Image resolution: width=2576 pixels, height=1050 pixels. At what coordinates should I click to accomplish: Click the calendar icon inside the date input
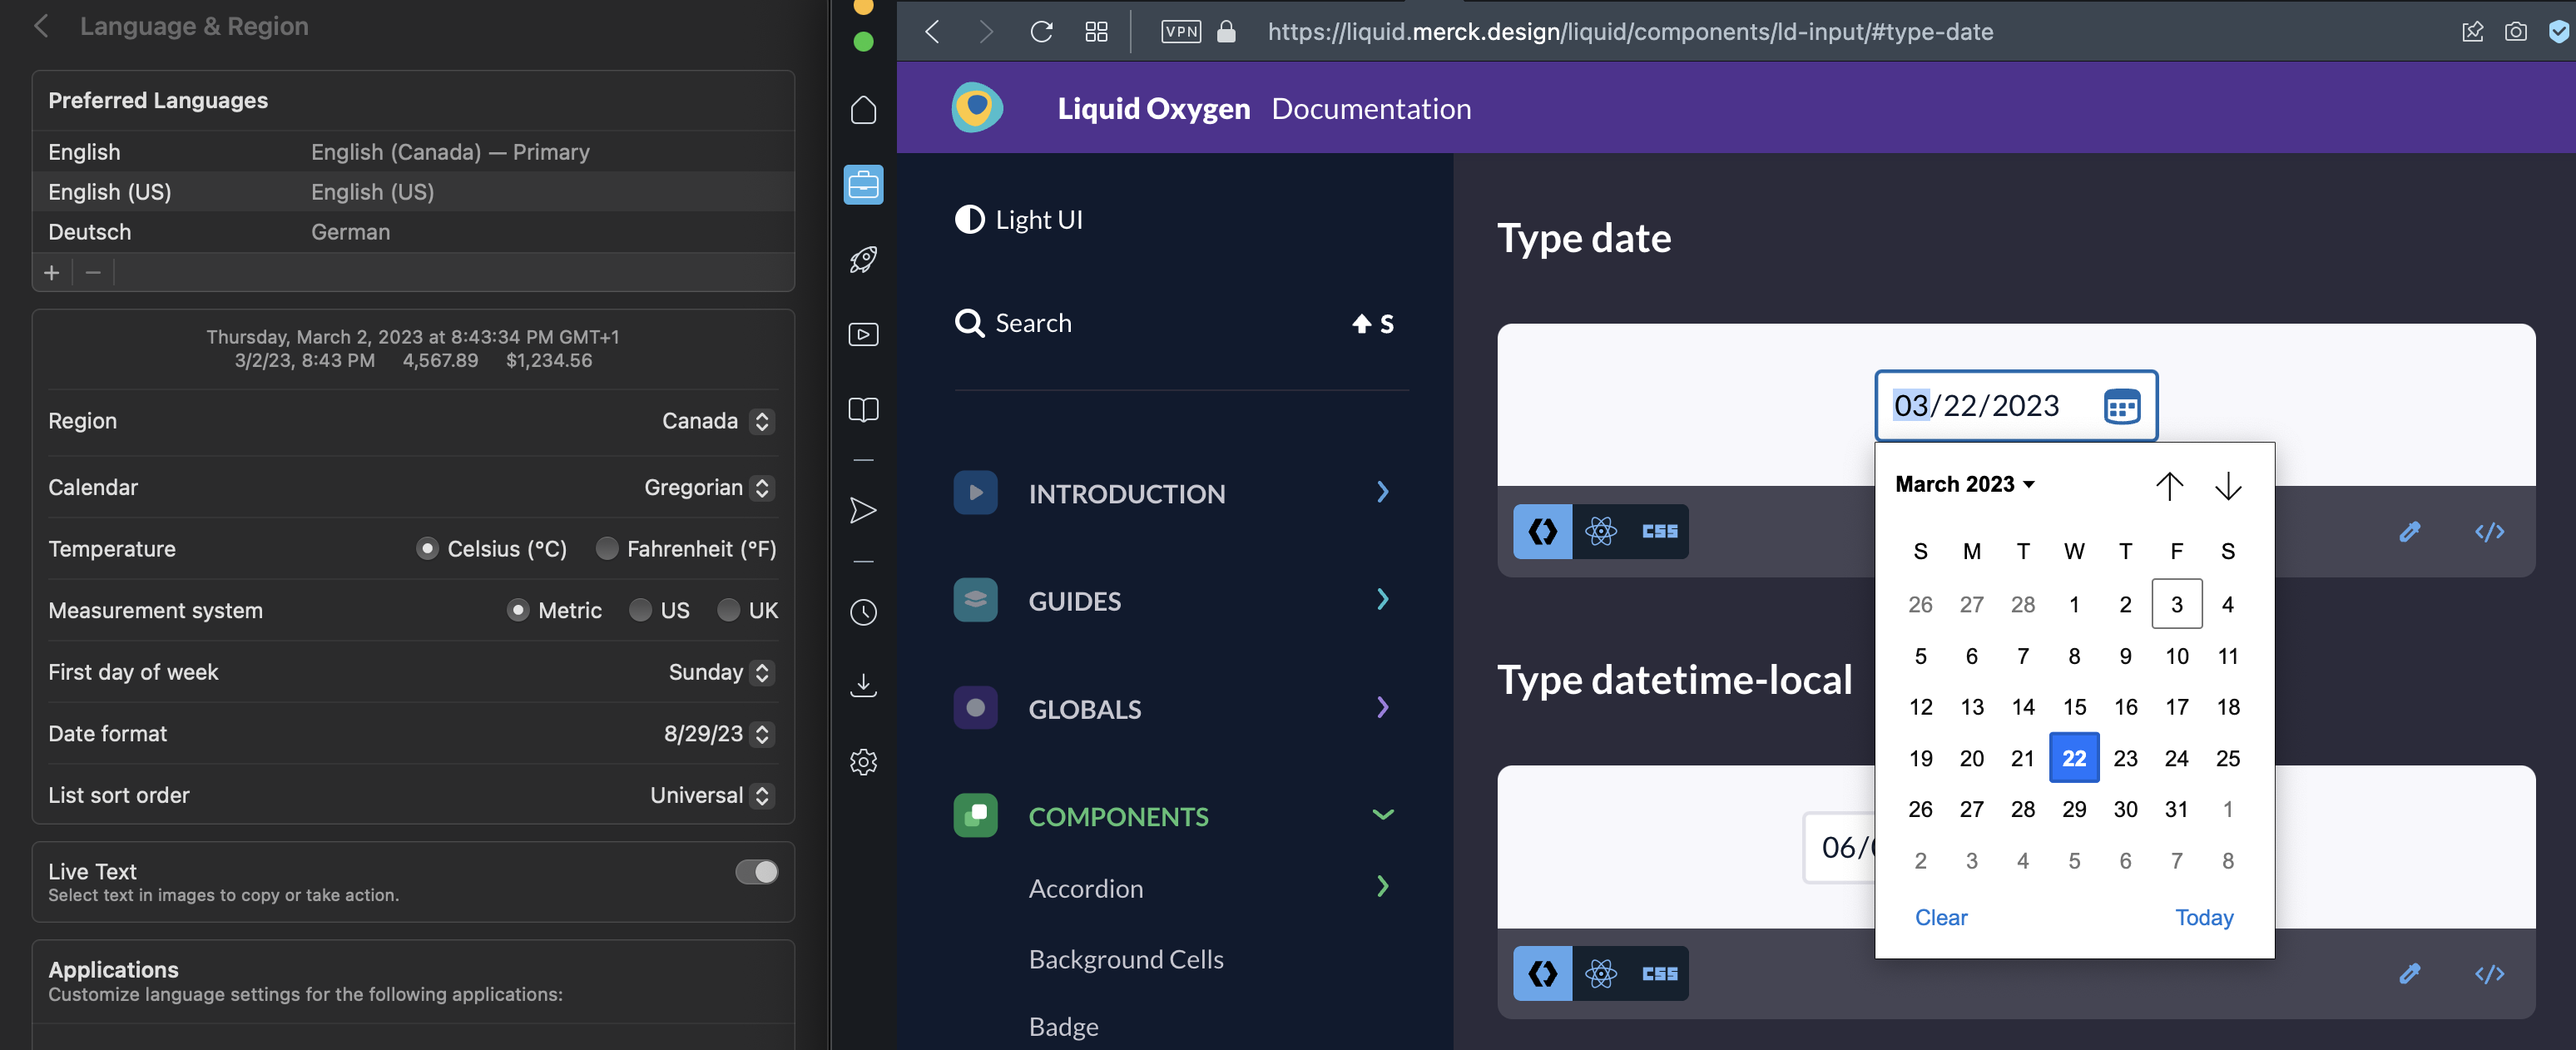(x=2120, y=406)
